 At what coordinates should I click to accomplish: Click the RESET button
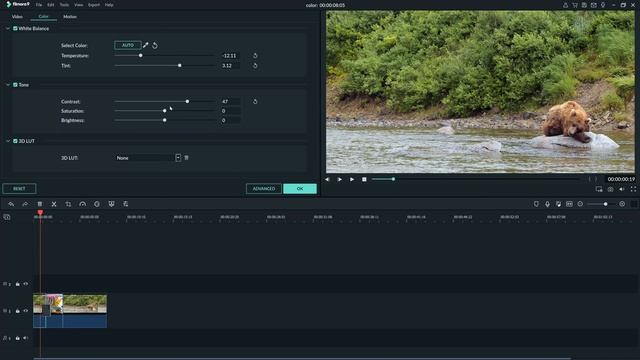click(x=19, y=189)
